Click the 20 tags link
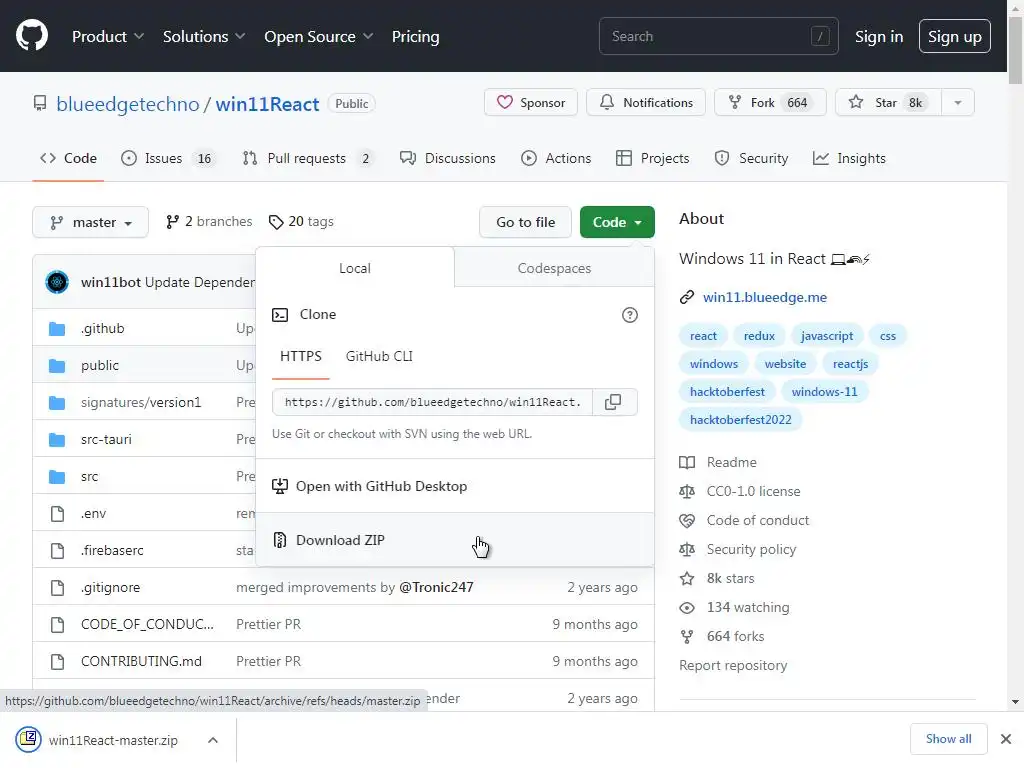The width and height of the screenshot is (1024, 768). [301, 222]
